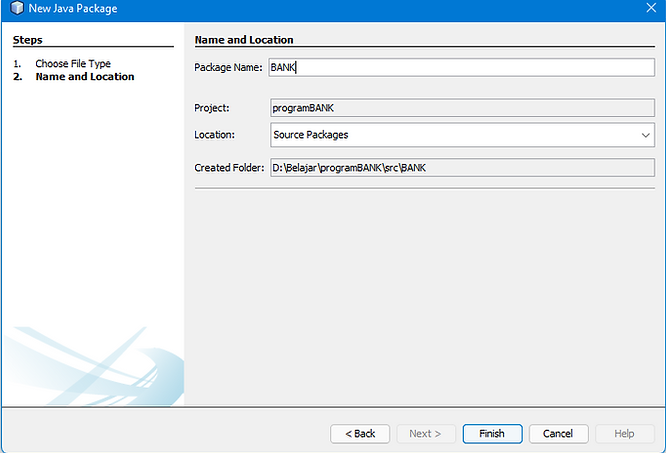The width and height of the screenshot is (666, 453).
Task: Click the Name and Location panel heading
Action: click(244, 40)
